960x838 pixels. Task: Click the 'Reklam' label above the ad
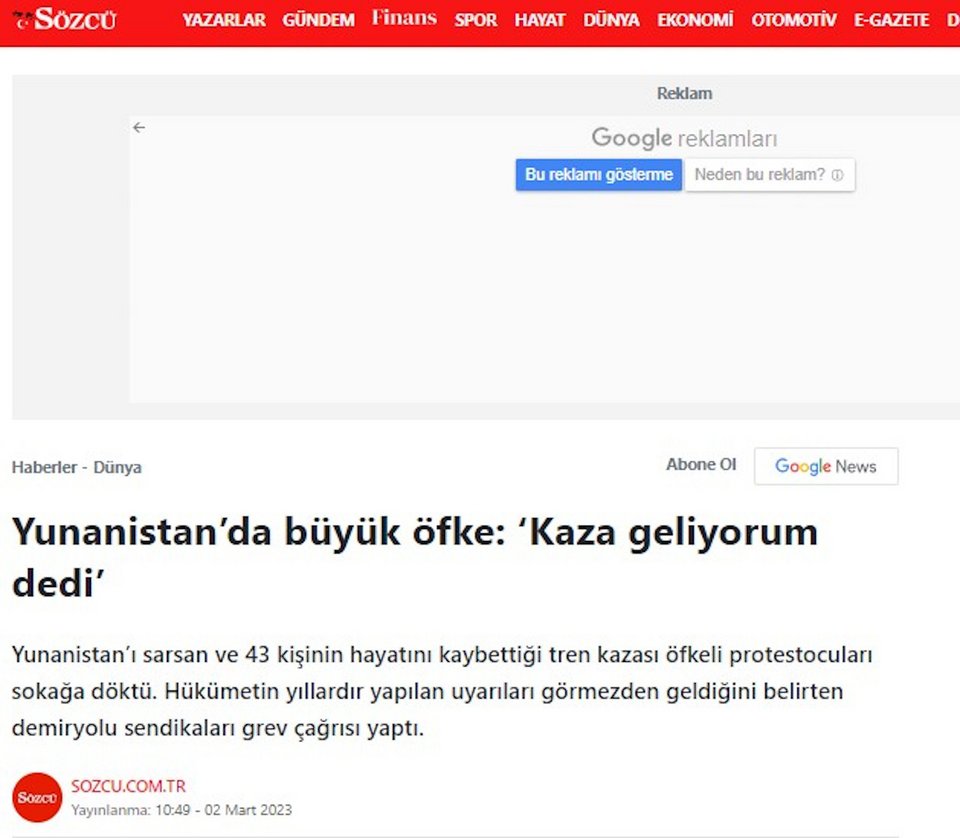[684, 94]
